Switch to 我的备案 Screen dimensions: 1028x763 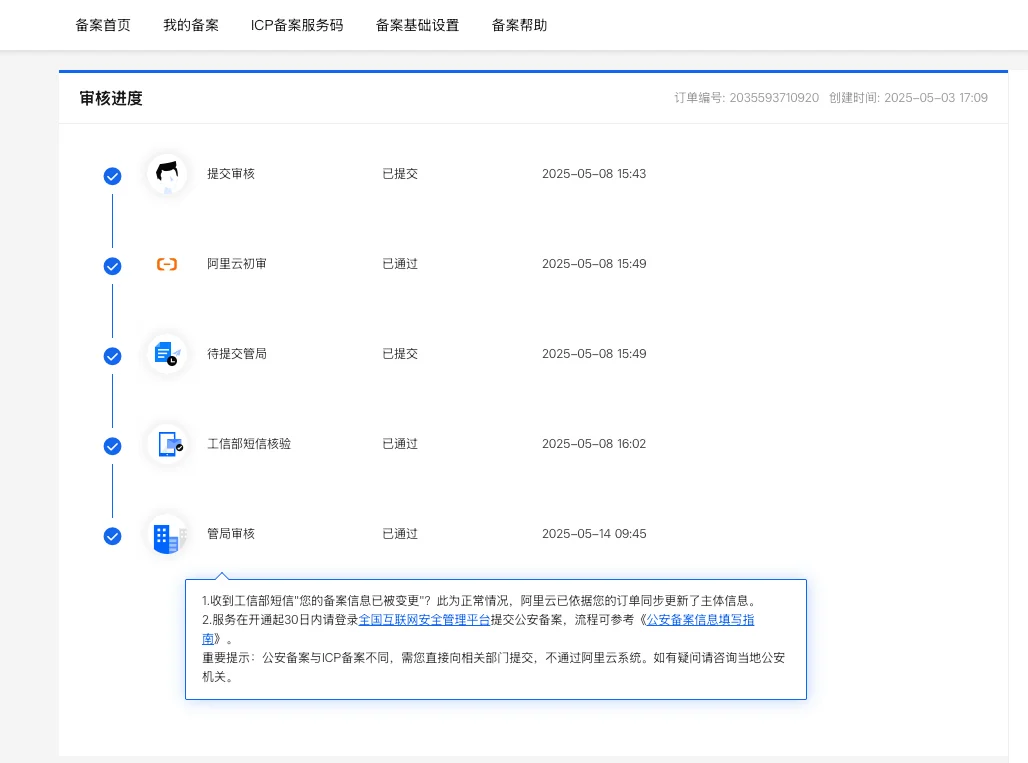click(x=191, y=25)
